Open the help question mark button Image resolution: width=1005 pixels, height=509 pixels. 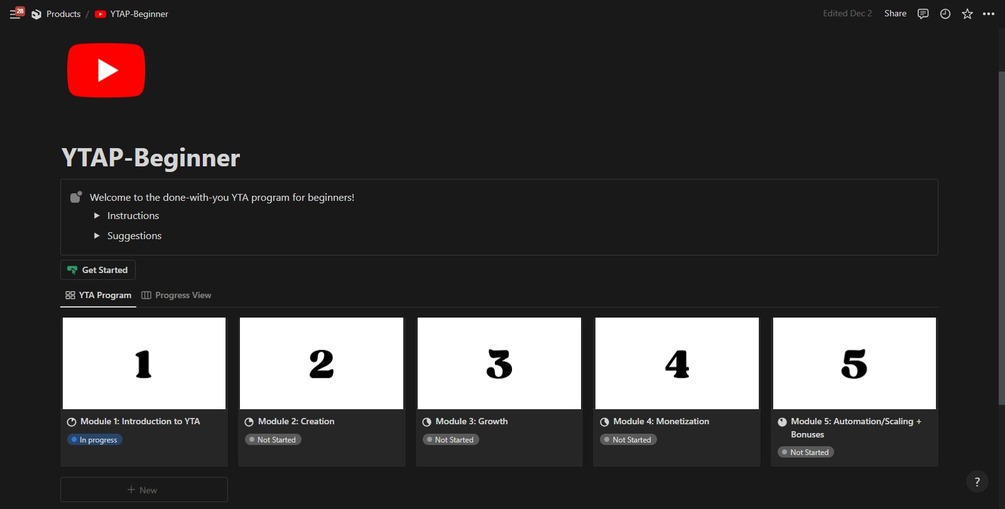tap(977, 482)
